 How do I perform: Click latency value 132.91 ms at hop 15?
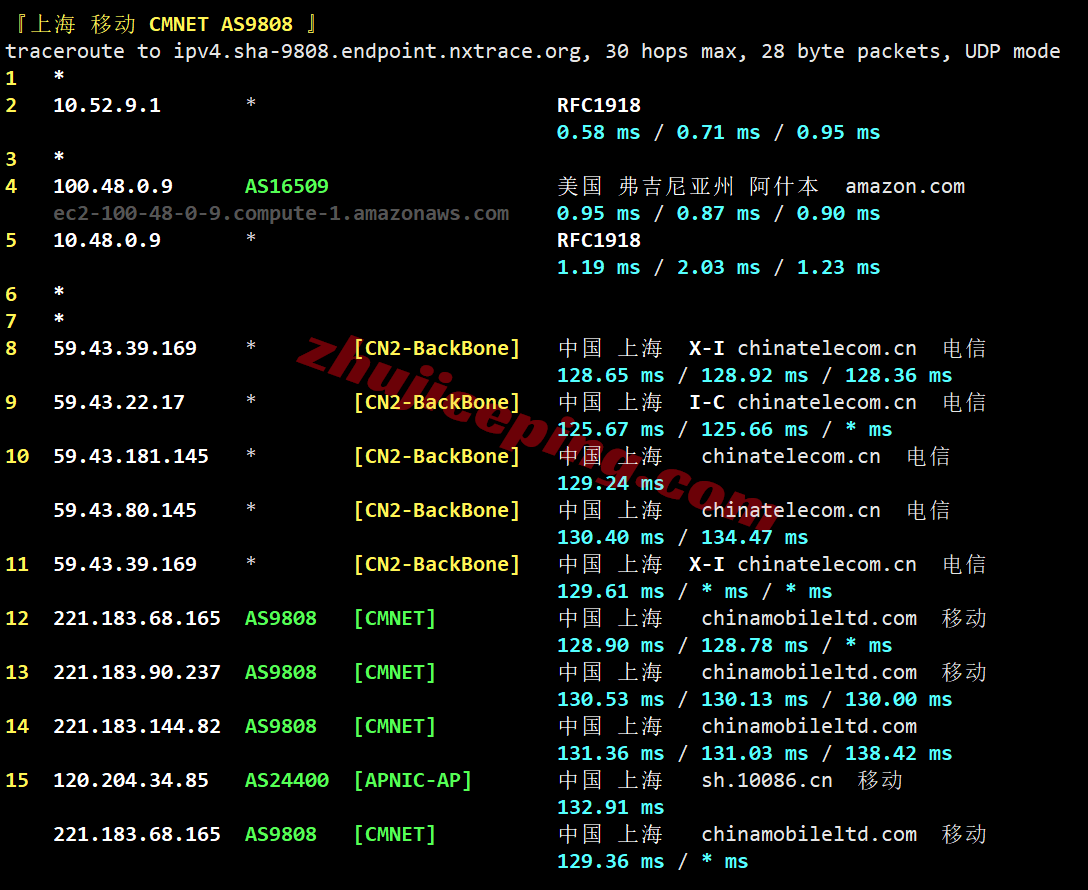pos(611,808)
